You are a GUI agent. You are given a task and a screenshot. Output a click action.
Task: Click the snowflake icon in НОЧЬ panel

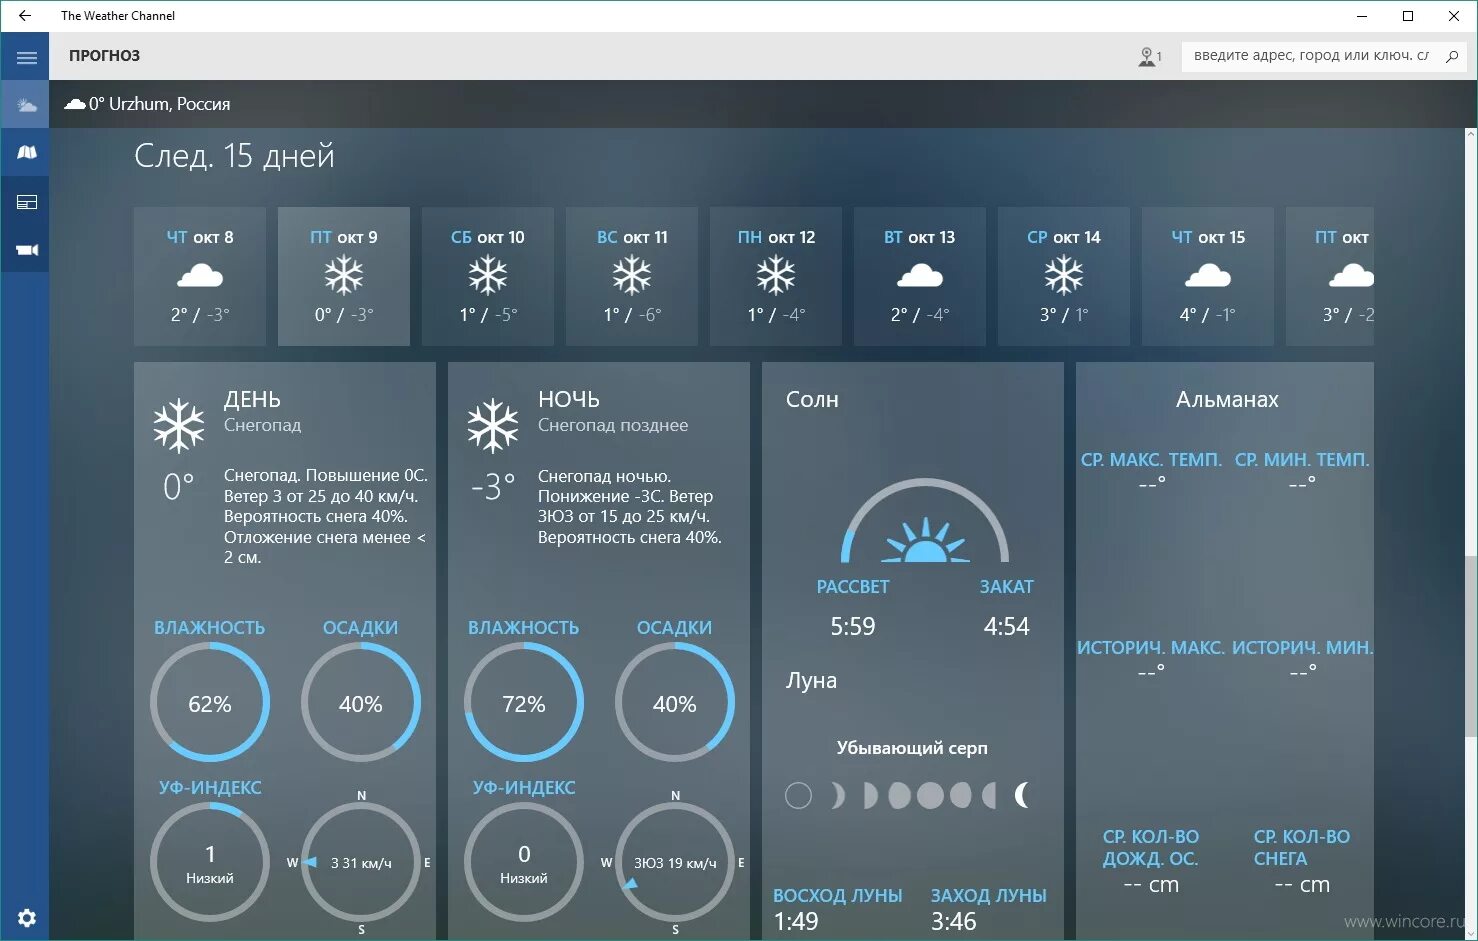[x=493, y=426]
